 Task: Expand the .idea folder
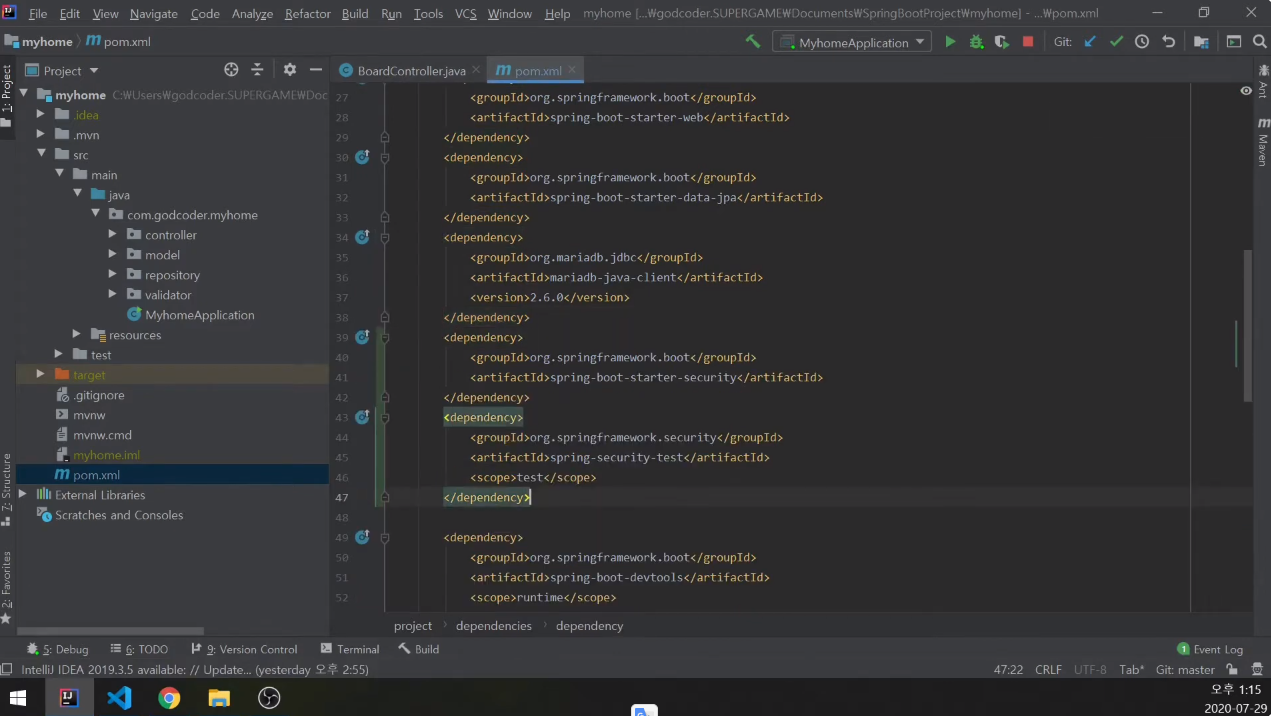click(x=41, y=115)
